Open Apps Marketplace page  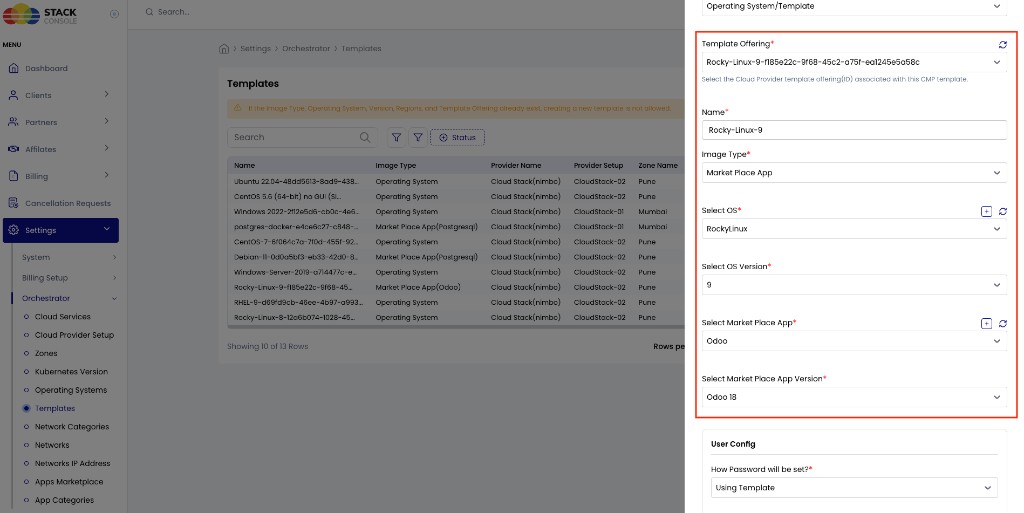[x=69, y=482]
